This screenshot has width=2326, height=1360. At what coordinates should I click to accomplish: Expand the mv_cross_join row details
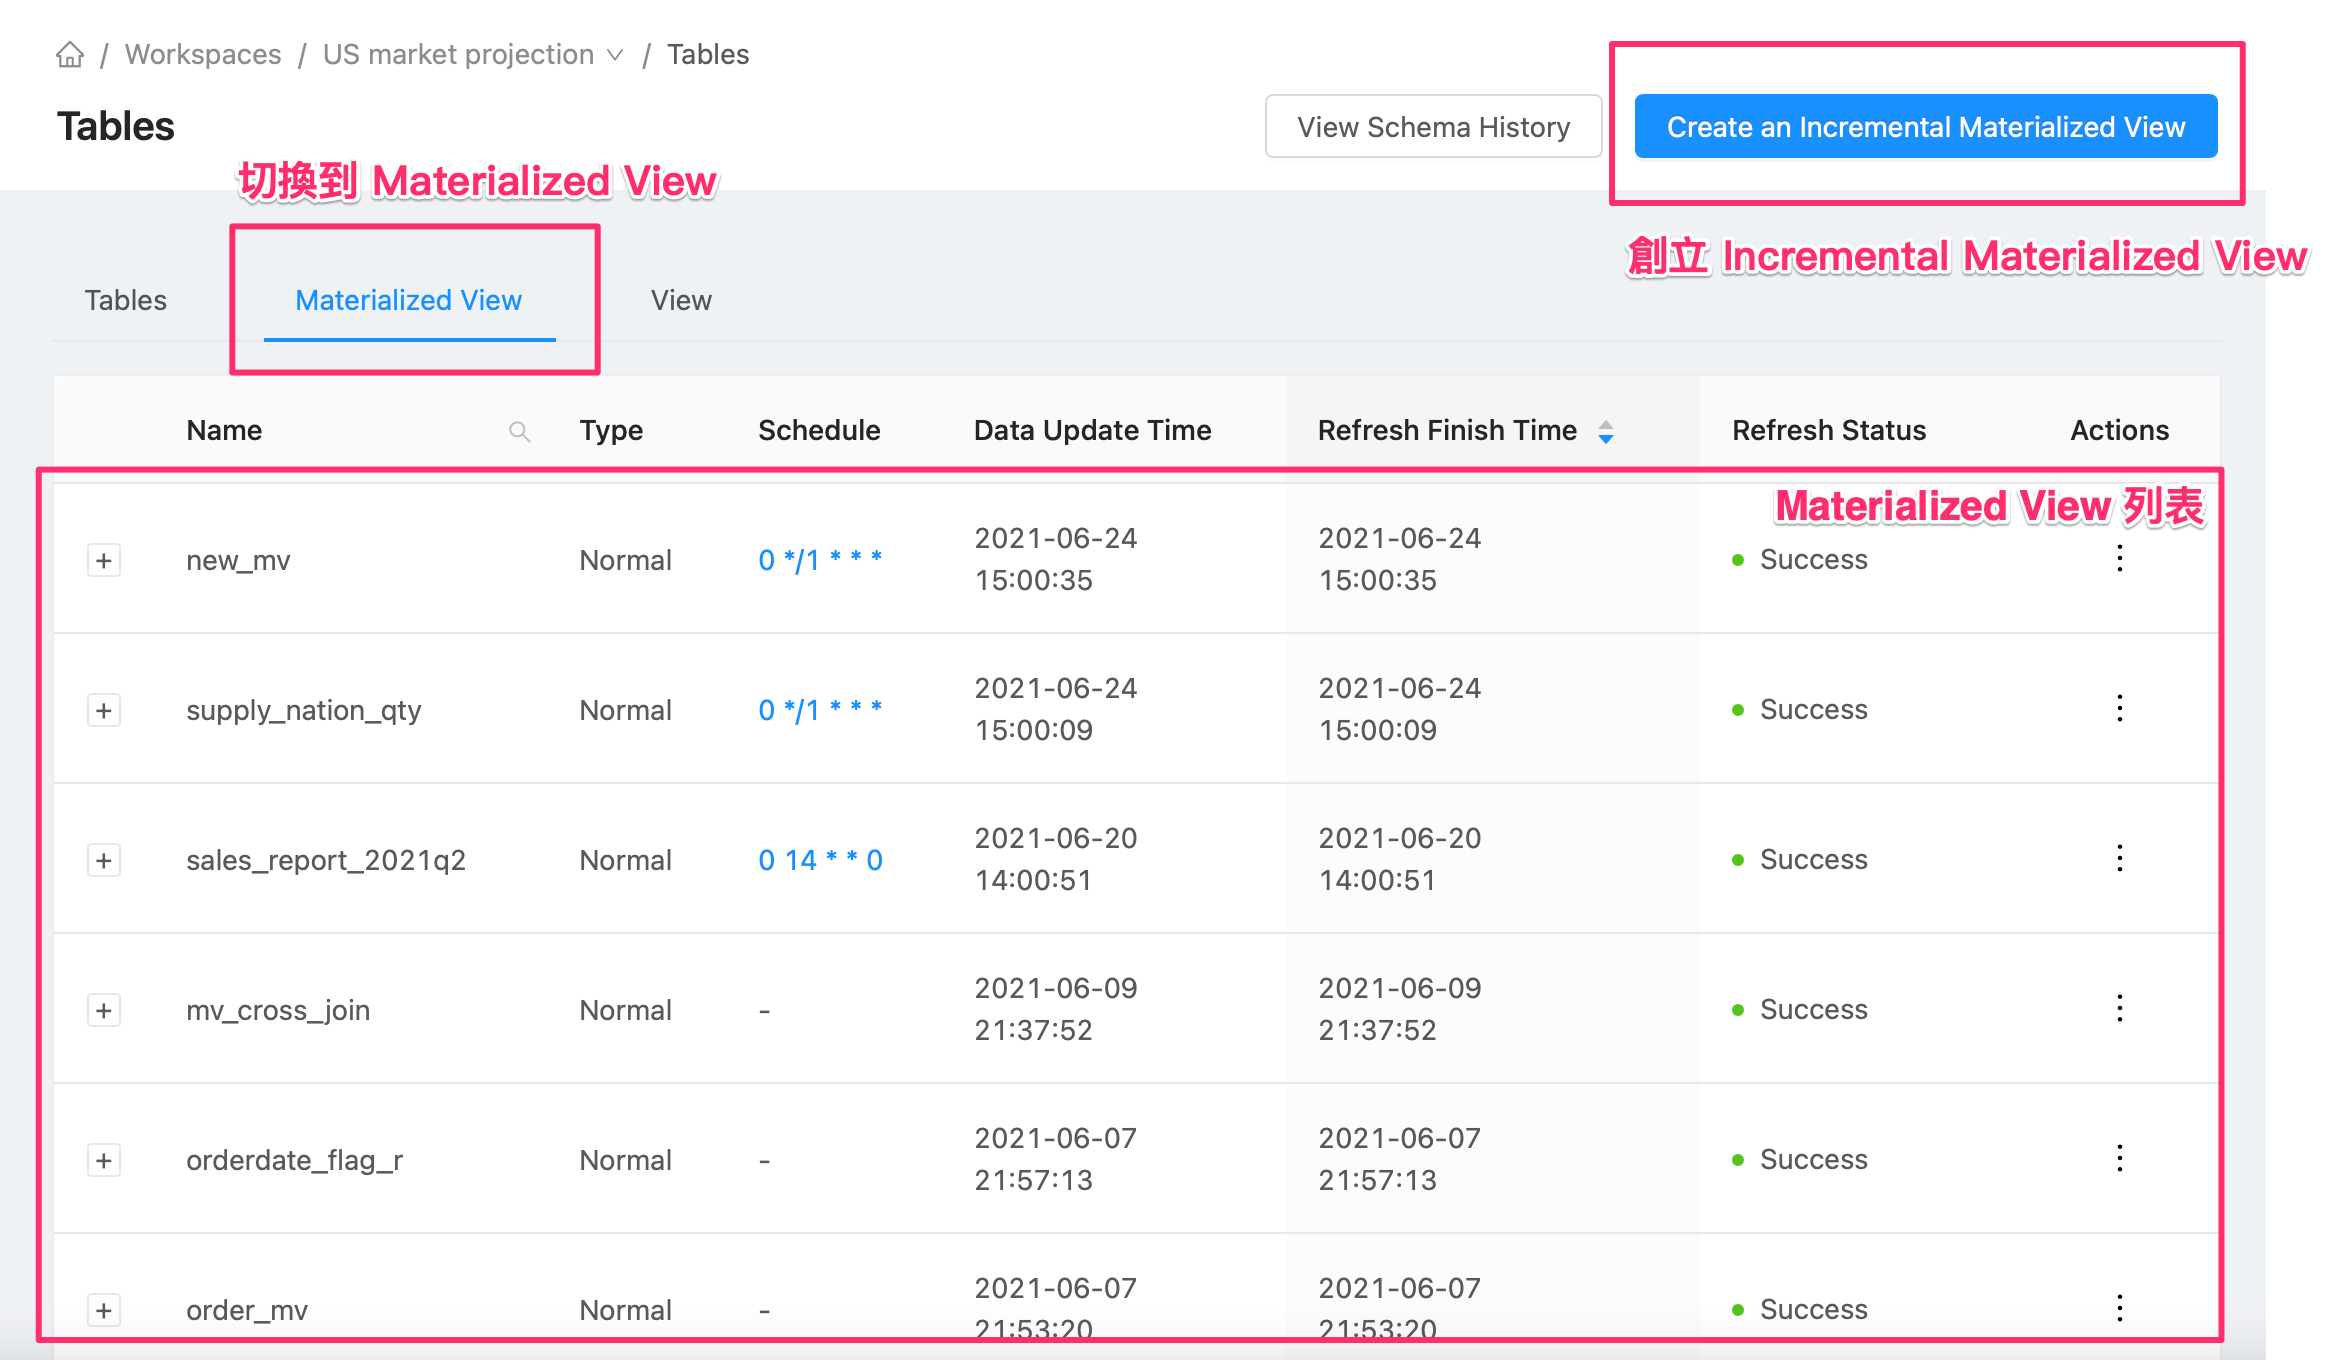(104, 1010)
